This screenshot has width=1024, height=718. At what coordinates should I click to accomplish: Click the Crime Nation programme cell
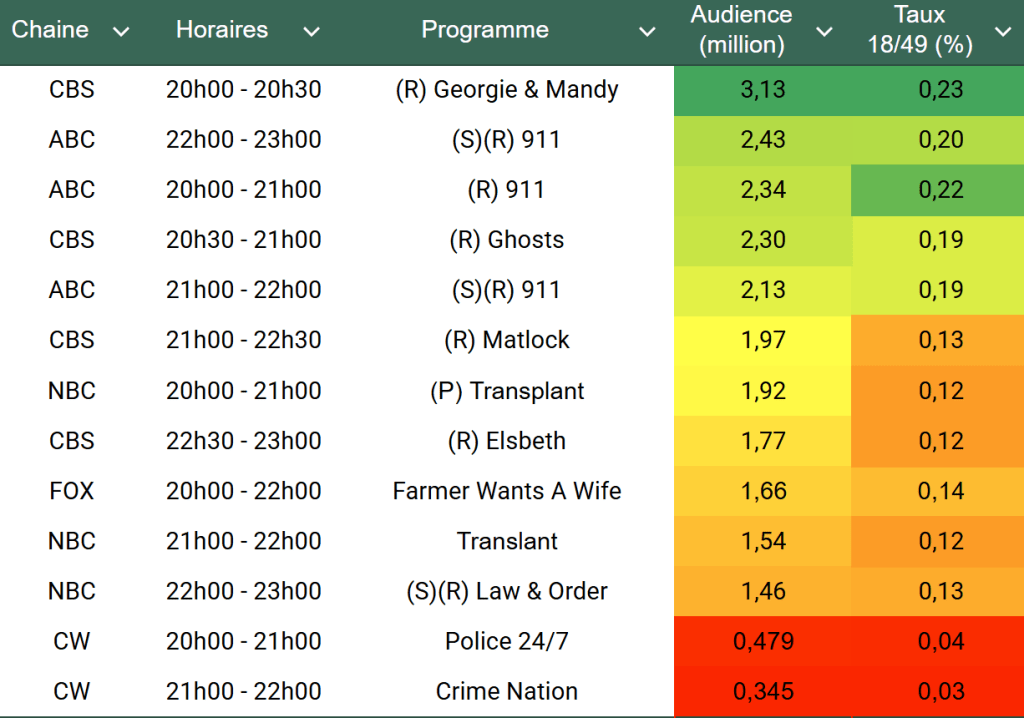506,691
